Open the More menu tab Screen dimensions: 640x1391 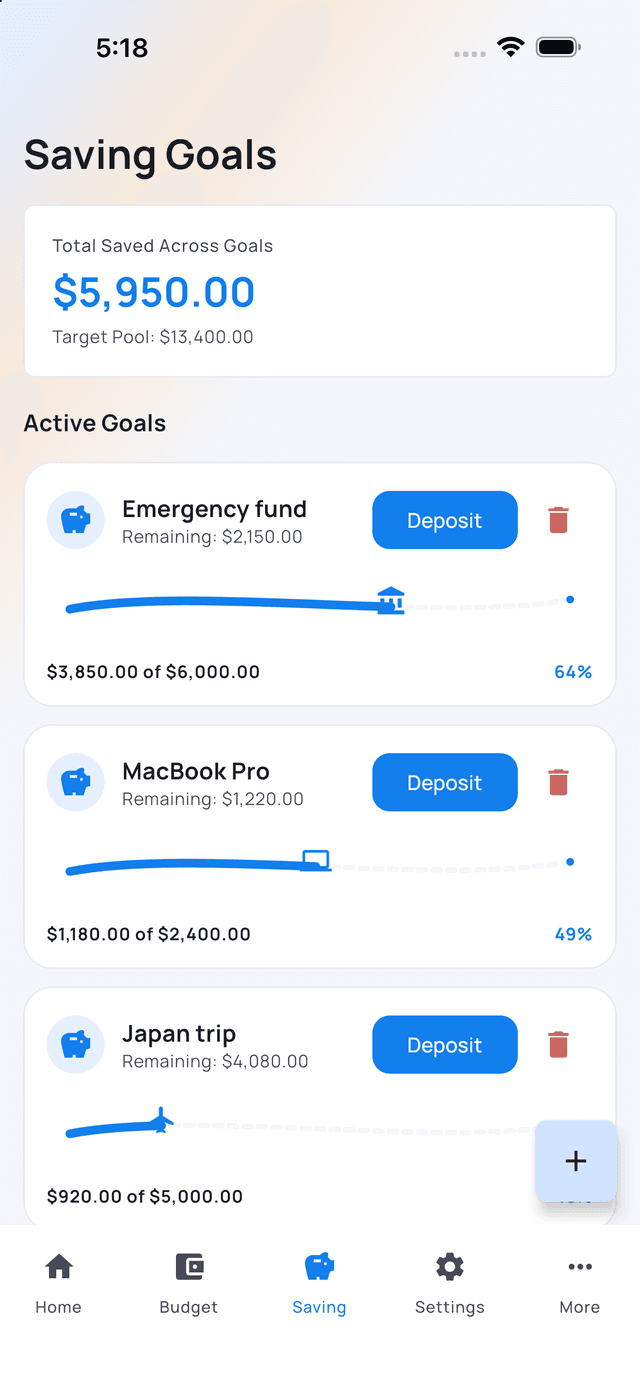point(580,1284)
